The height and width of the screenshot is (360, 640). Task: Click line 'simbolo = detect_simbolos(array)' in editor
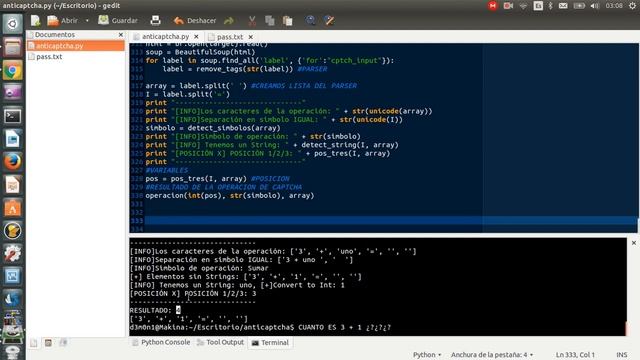[x=213, y=128]
